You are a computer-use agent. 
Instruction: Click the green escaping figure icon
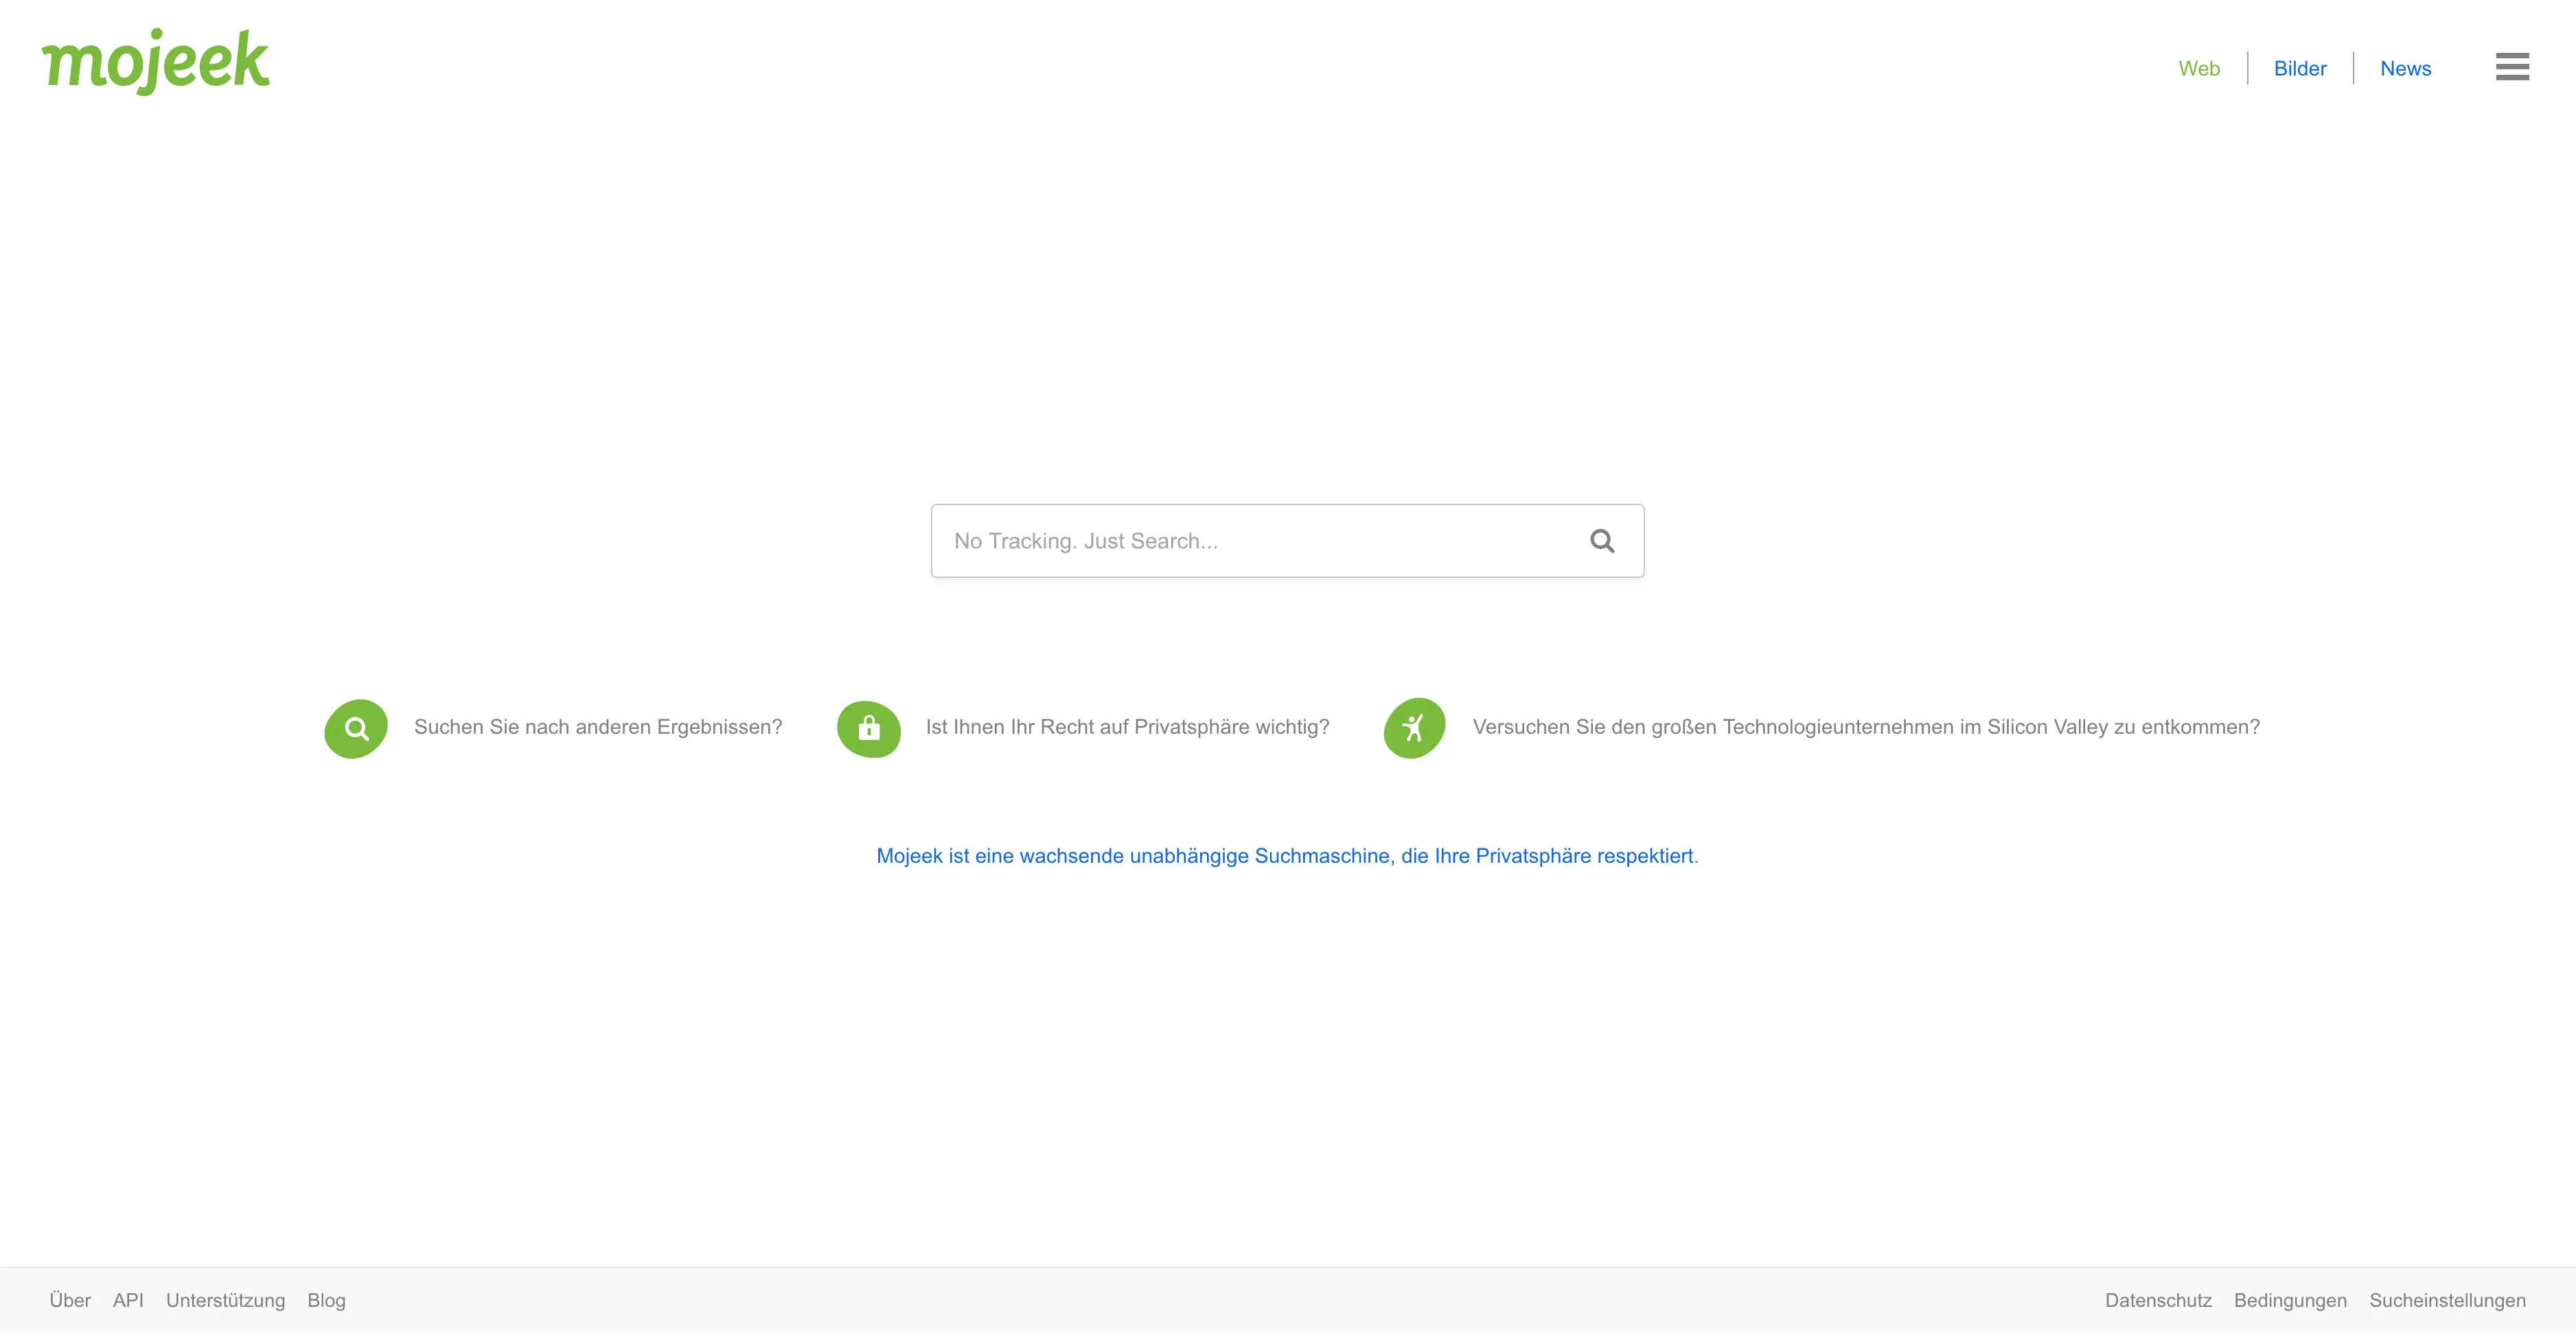point(1414,728)
